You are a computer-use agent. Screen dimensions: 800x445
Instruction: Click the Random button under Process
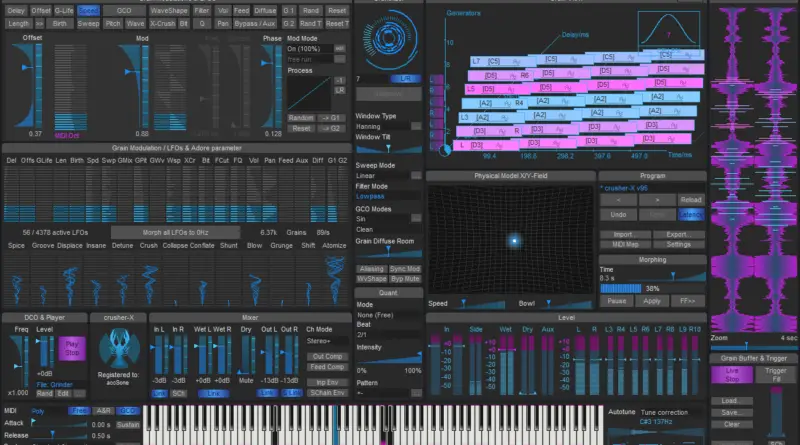pyautogui.click(x=301, y=118)
